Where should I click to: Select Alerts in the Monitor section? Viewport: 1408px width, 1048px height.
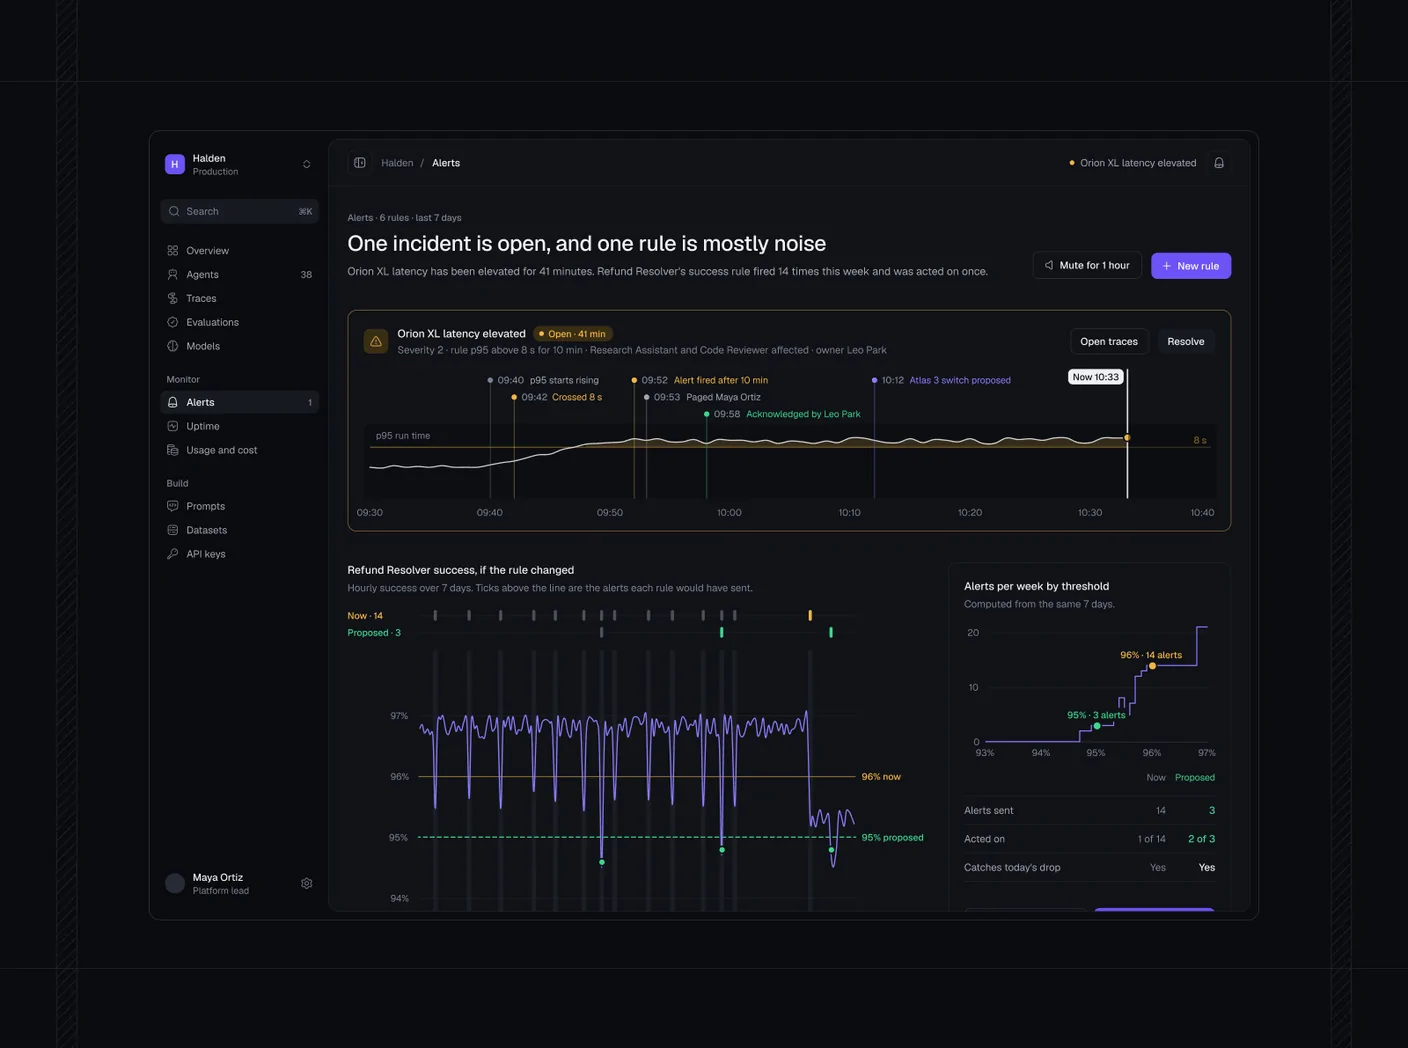tap(239, 403)
